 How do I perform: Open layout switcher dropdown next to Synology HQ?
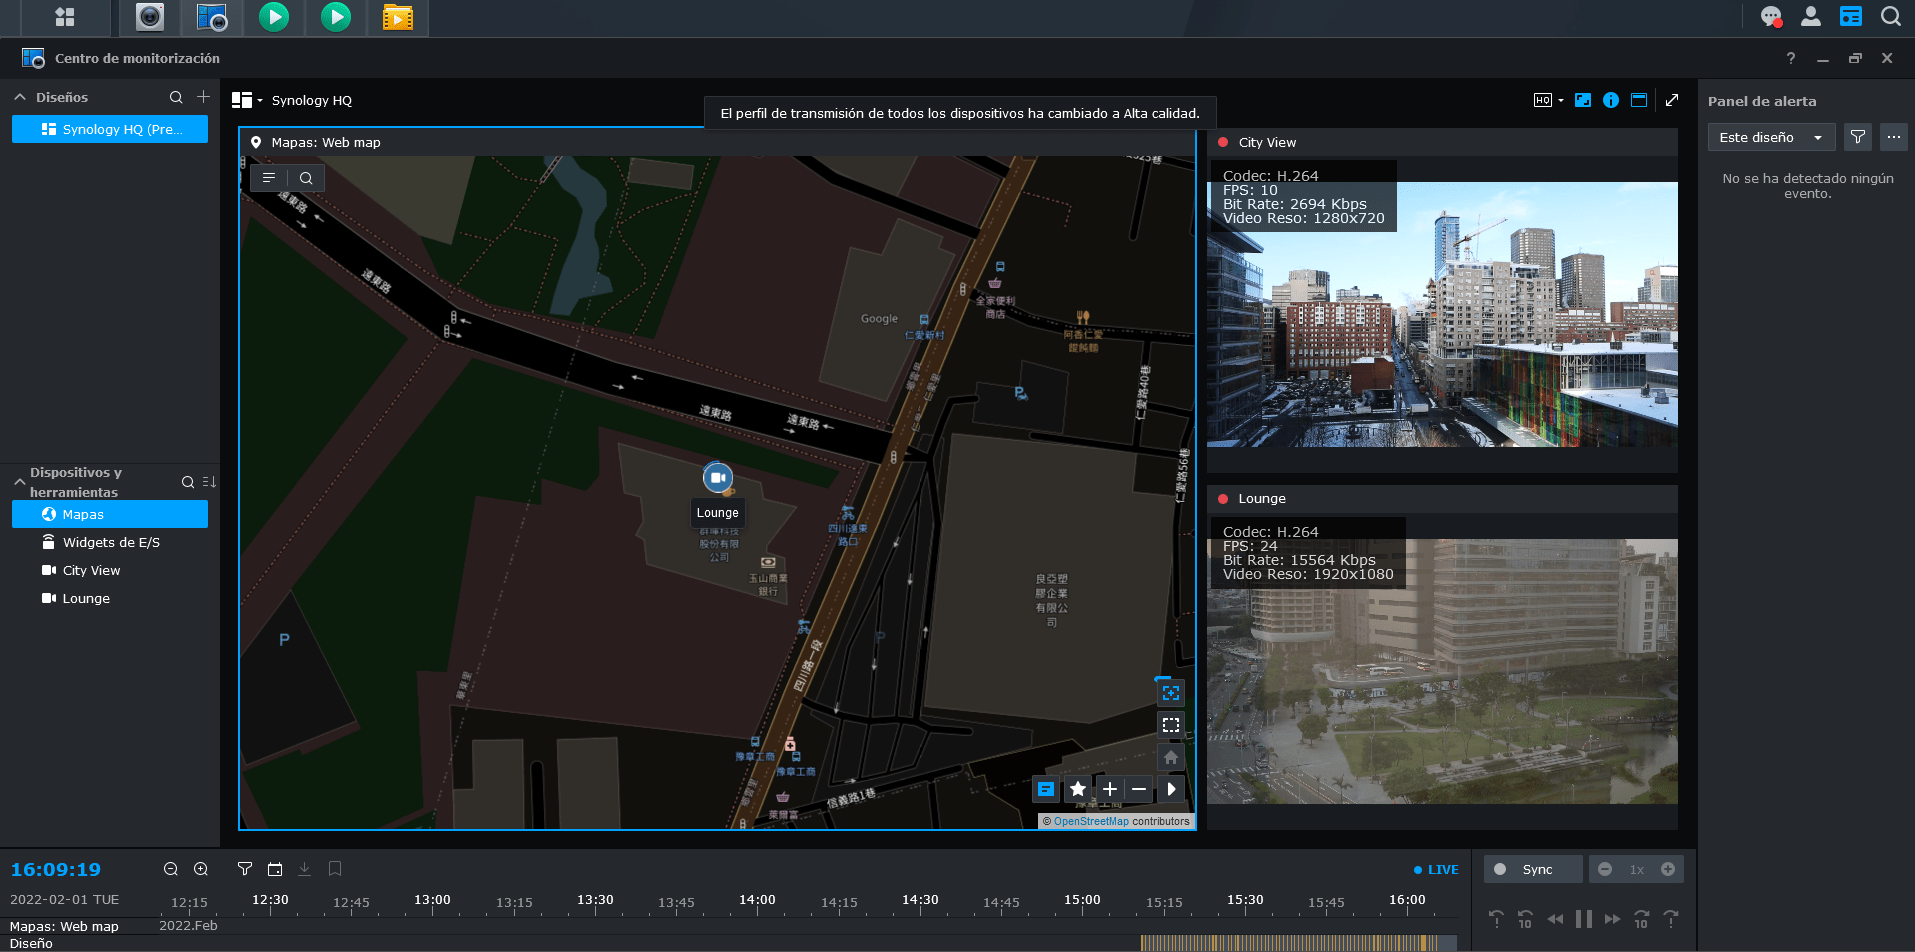[247, 100]
